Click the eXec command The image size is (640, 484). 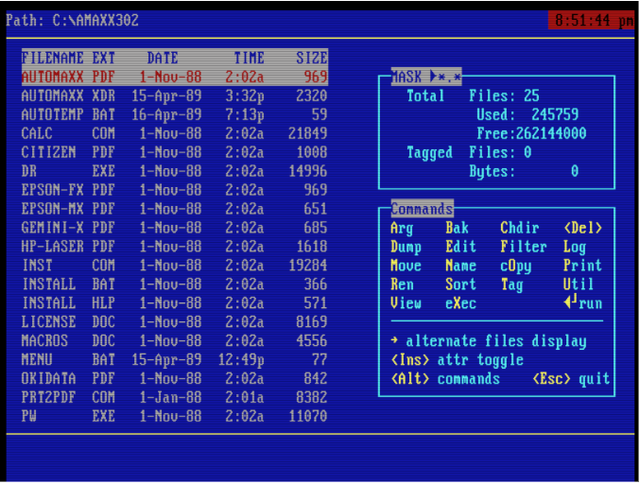(460, 303)
